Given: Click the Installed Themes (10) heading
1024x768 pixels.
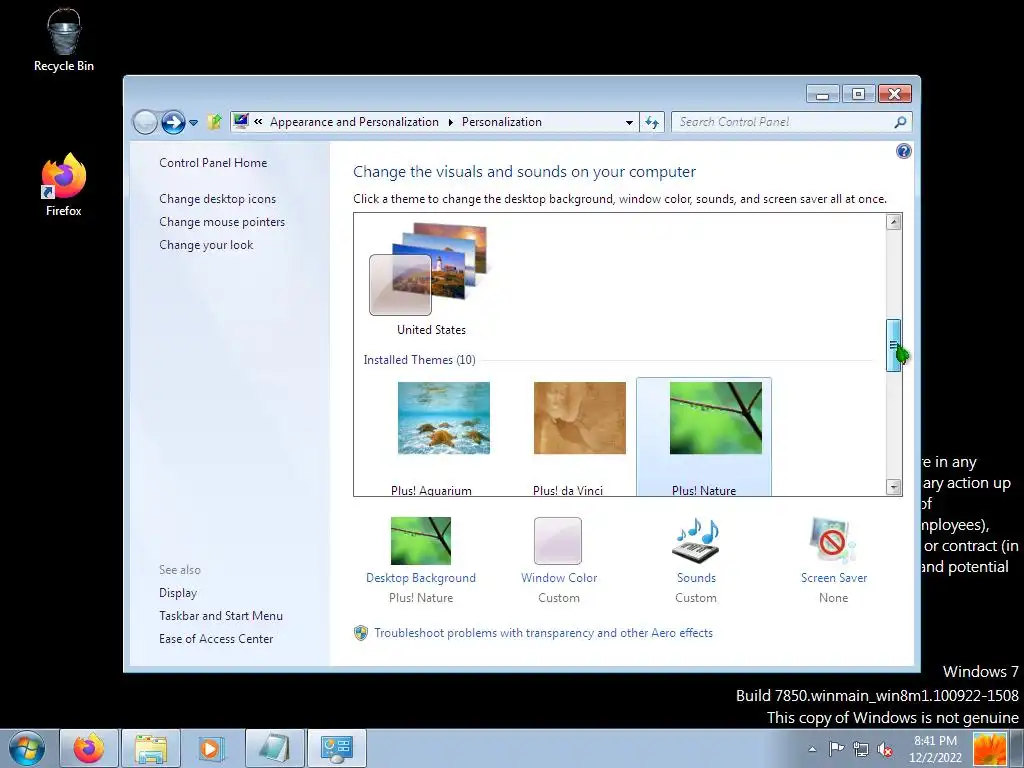Looking at the screenshot, I should (x=419, y=360).
